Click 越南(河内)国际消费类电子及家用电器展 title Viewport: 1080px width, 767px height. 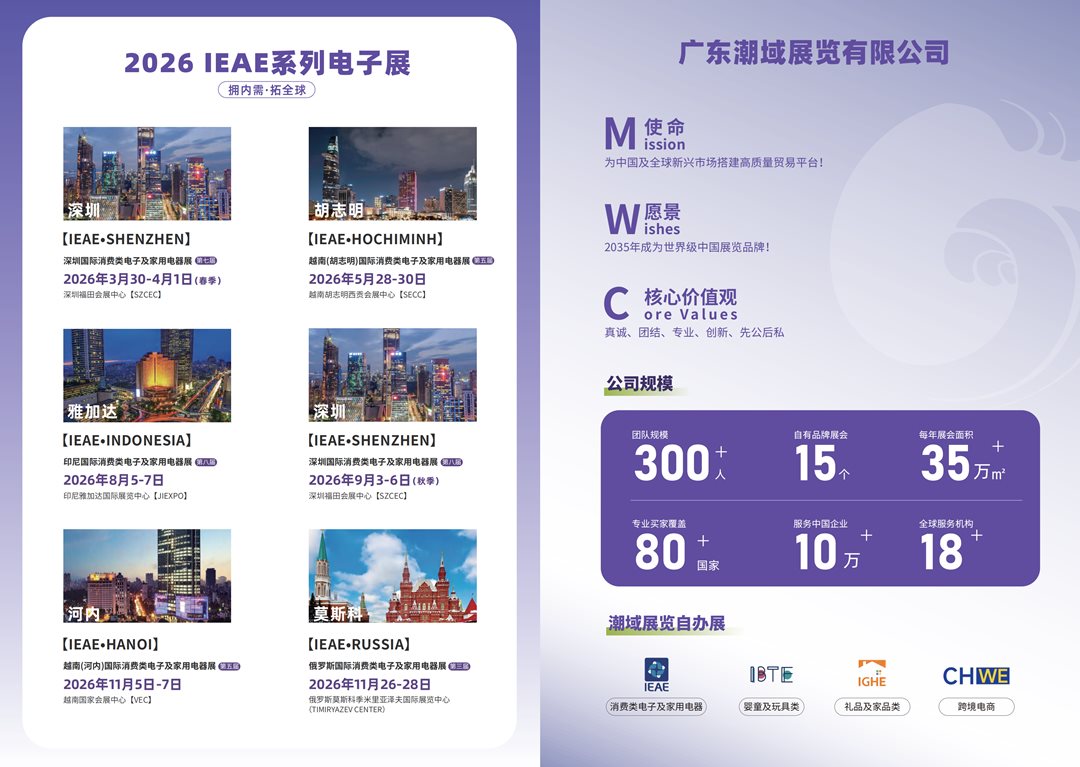click(x=140, y=666)
